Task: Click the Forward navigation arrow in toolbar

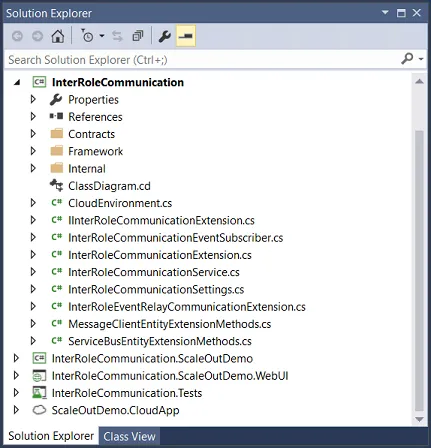Action: click(x=37, y=36)
